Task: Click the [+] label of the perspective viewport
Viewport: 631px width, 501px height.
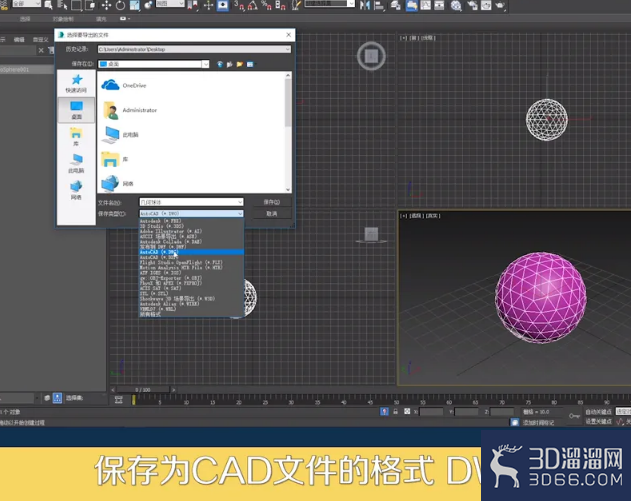Action: (403, 216)
